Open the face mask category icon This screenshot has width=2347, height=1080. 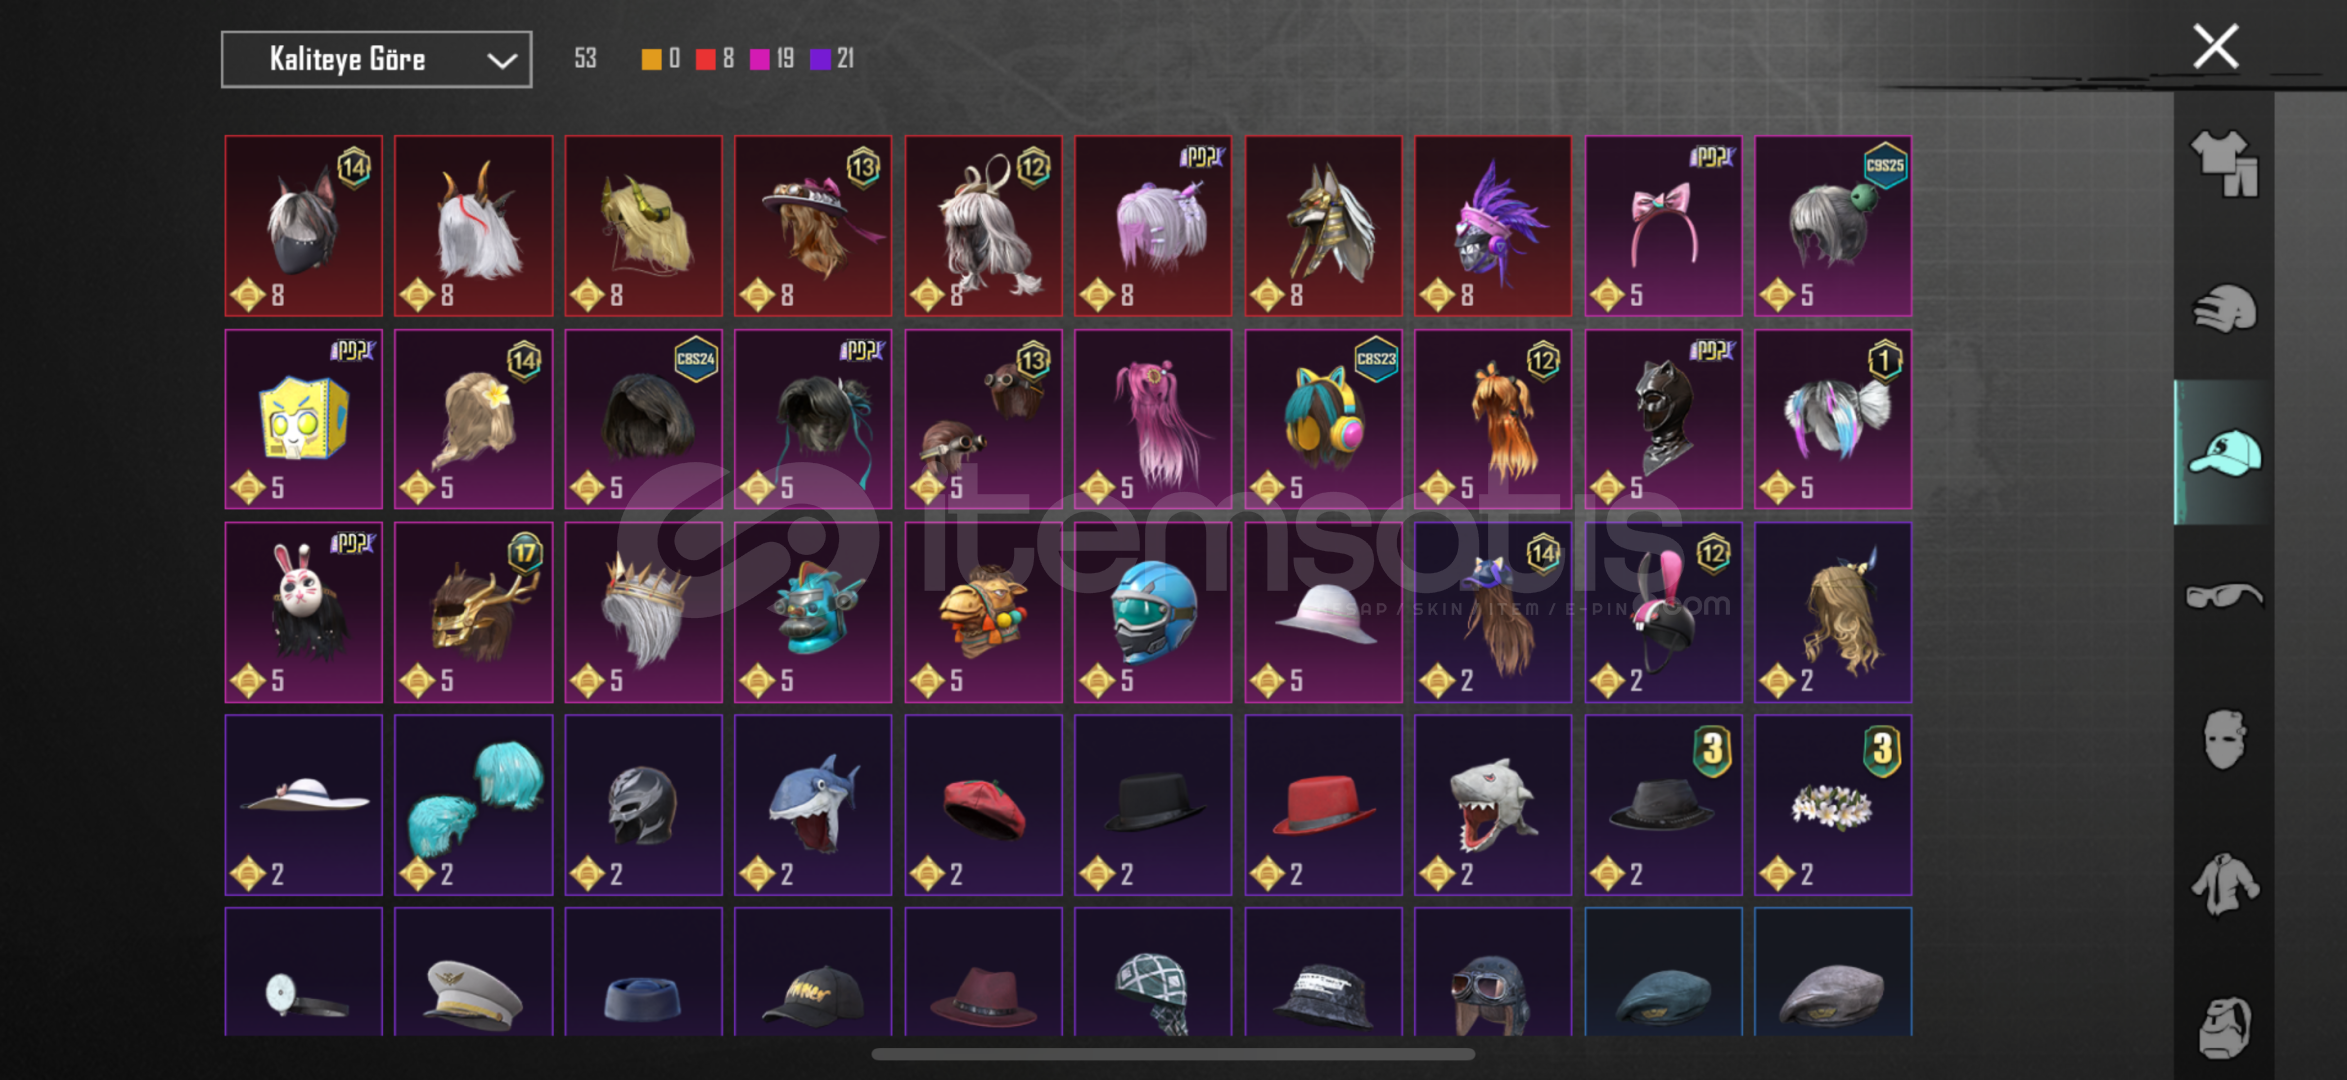2224,740
